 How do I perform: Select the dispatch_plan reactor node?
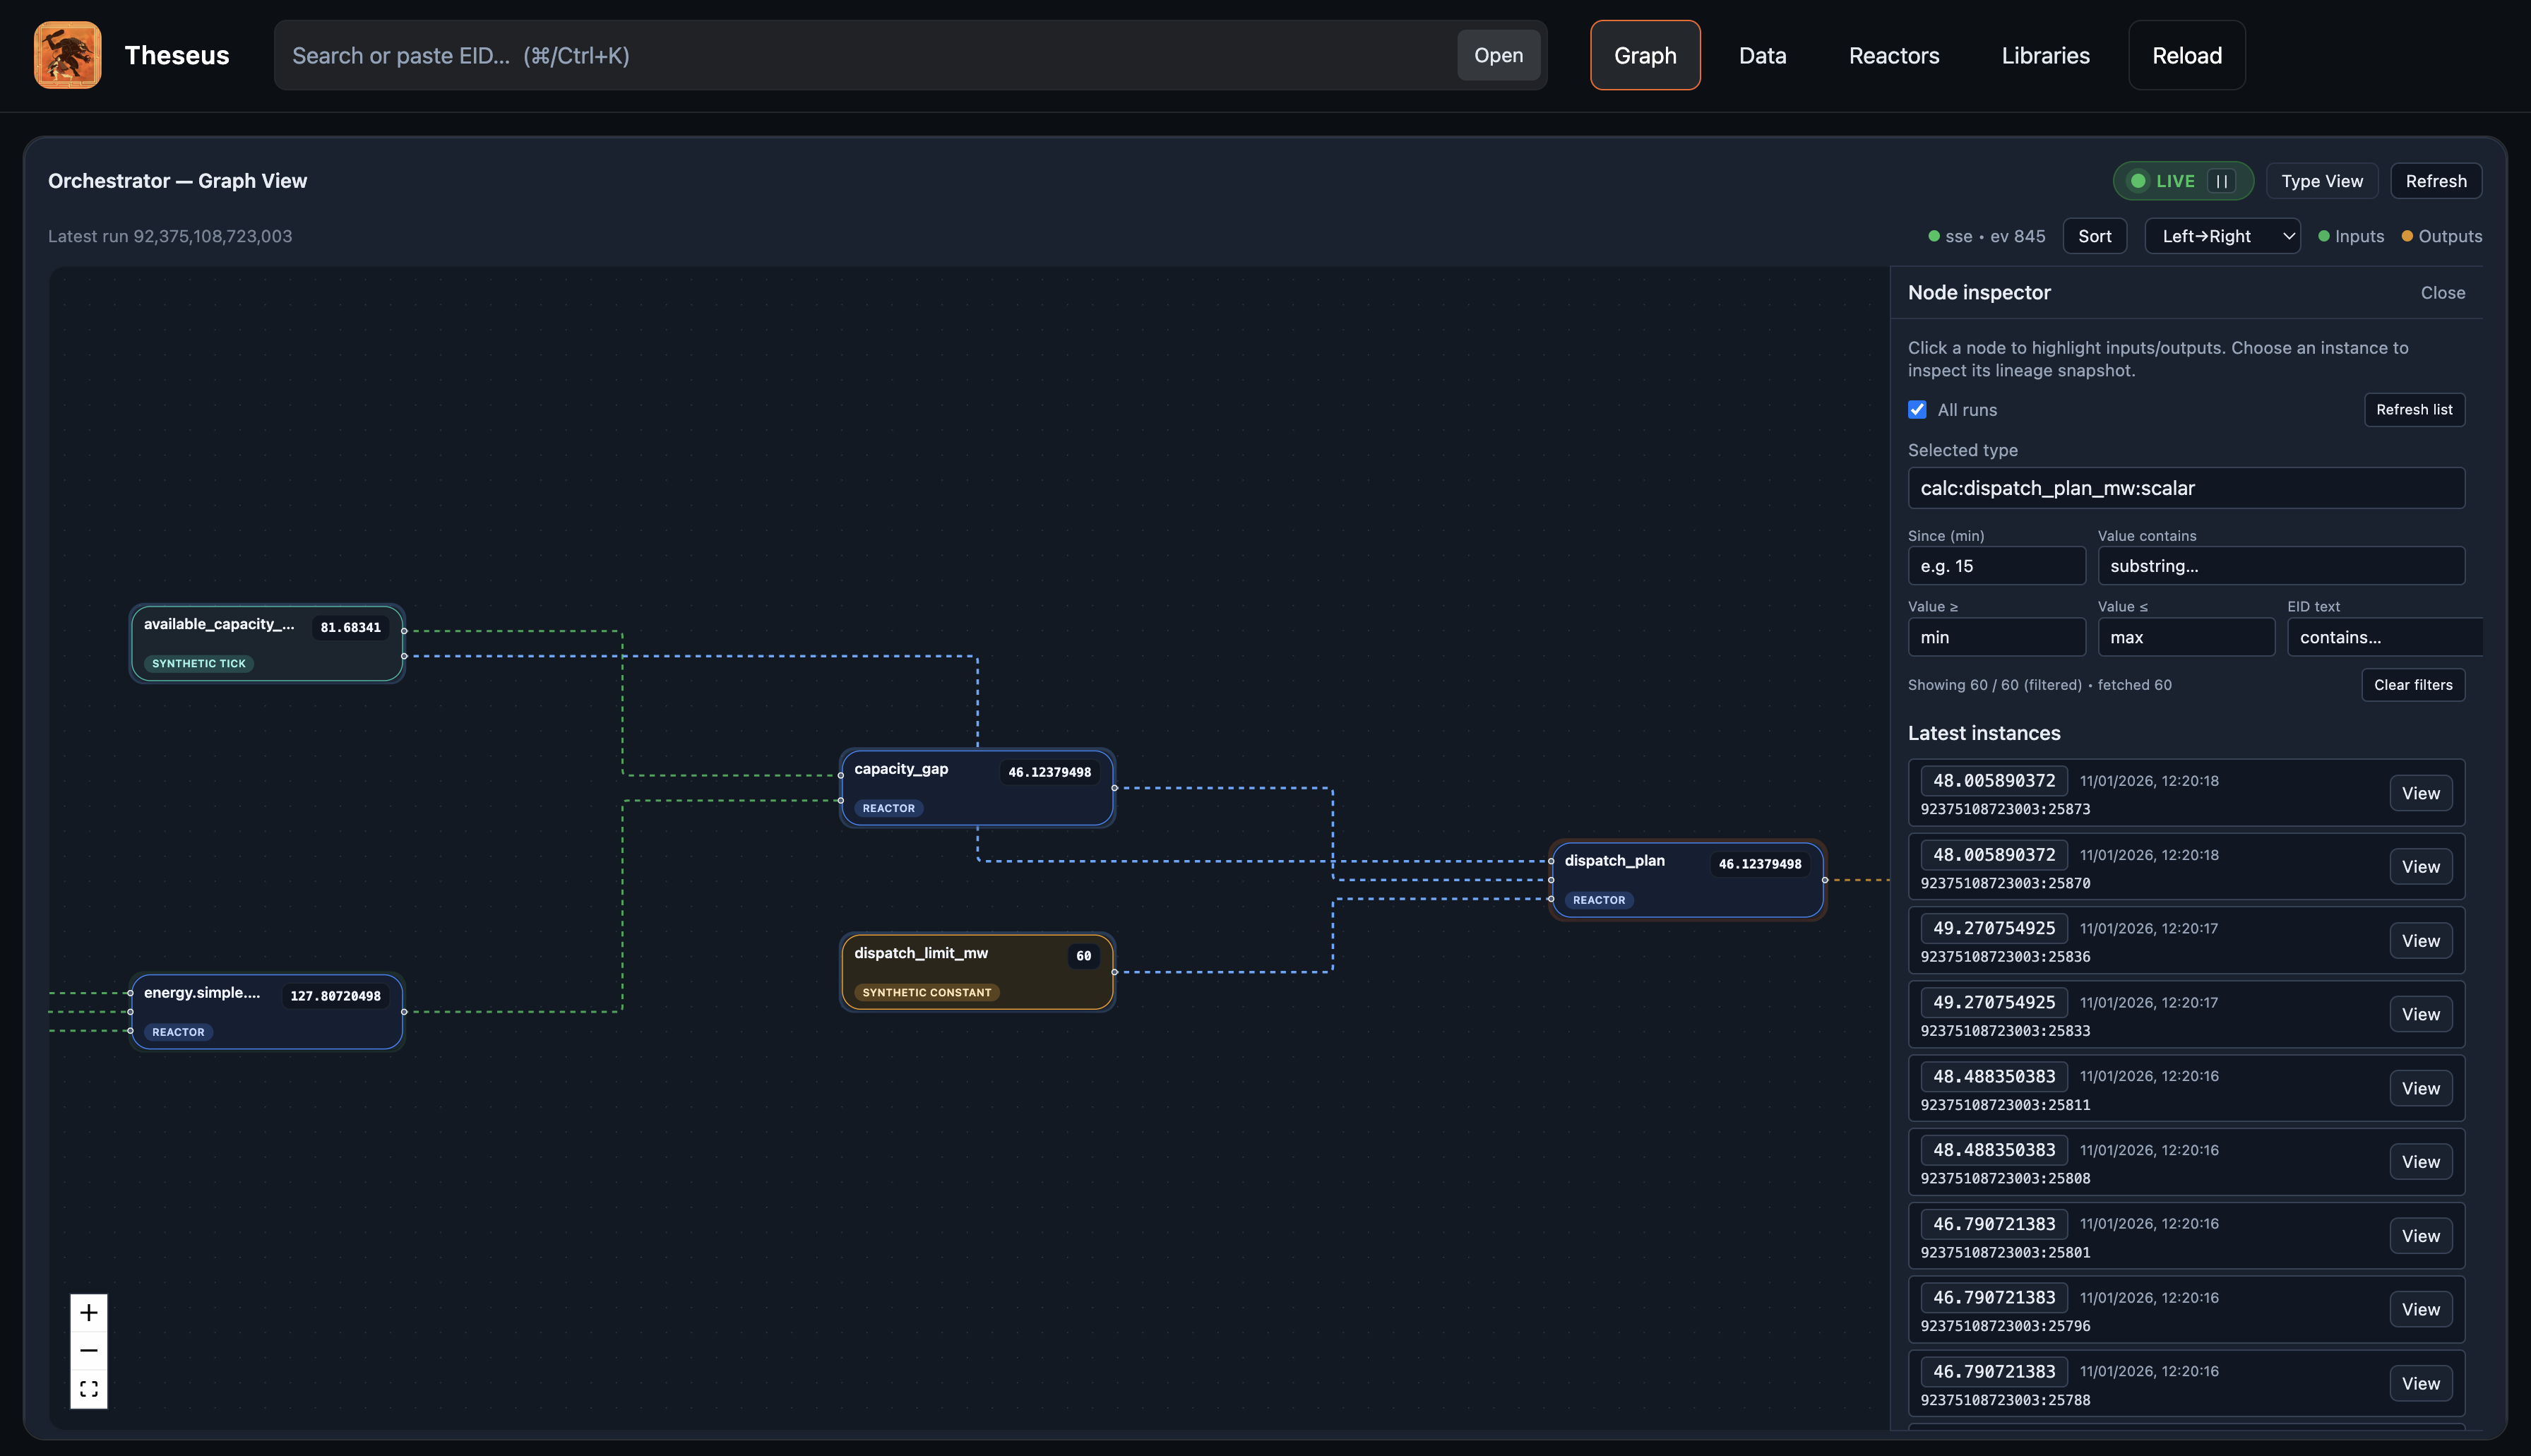coord(1688,879)
